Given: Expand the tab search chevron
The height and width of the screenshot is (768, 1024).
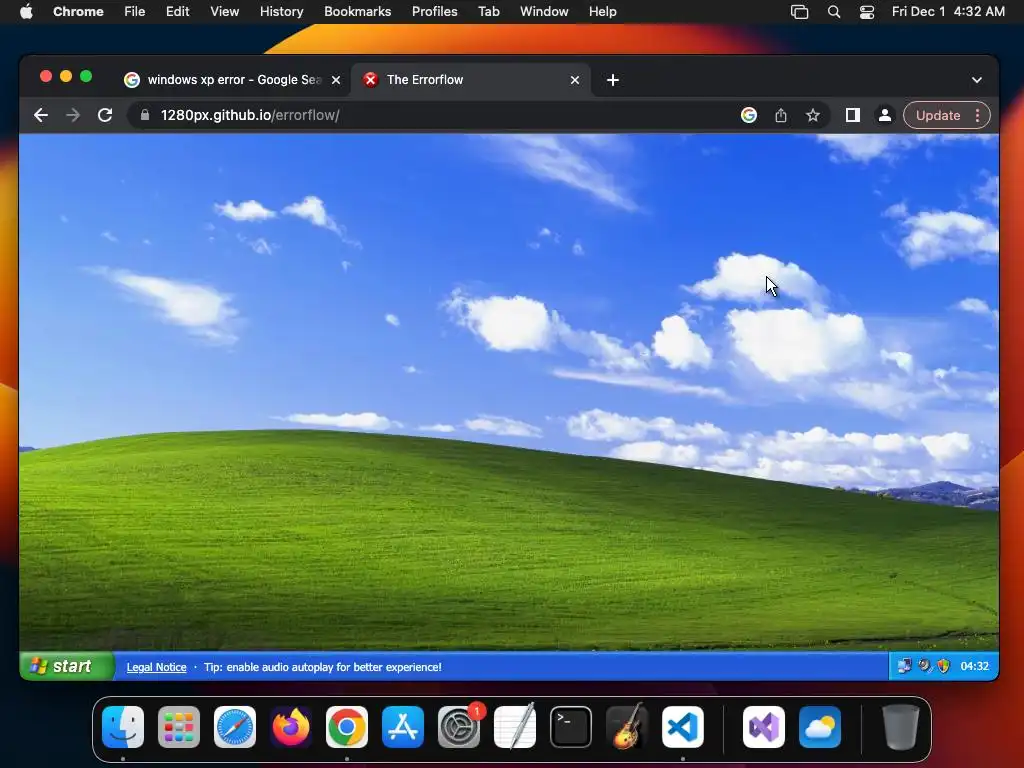Looking at the screenshot, I should click(976, 80).
